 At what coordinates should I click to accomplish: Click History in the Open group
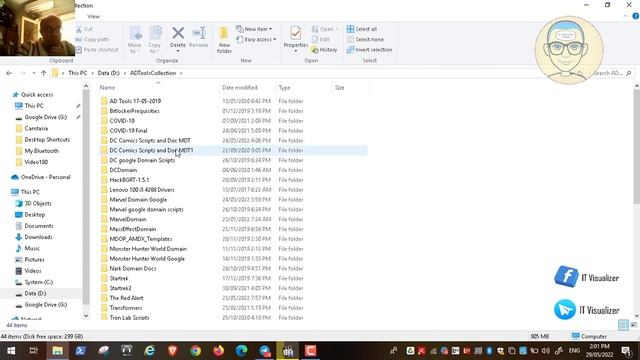coord(324,49)
